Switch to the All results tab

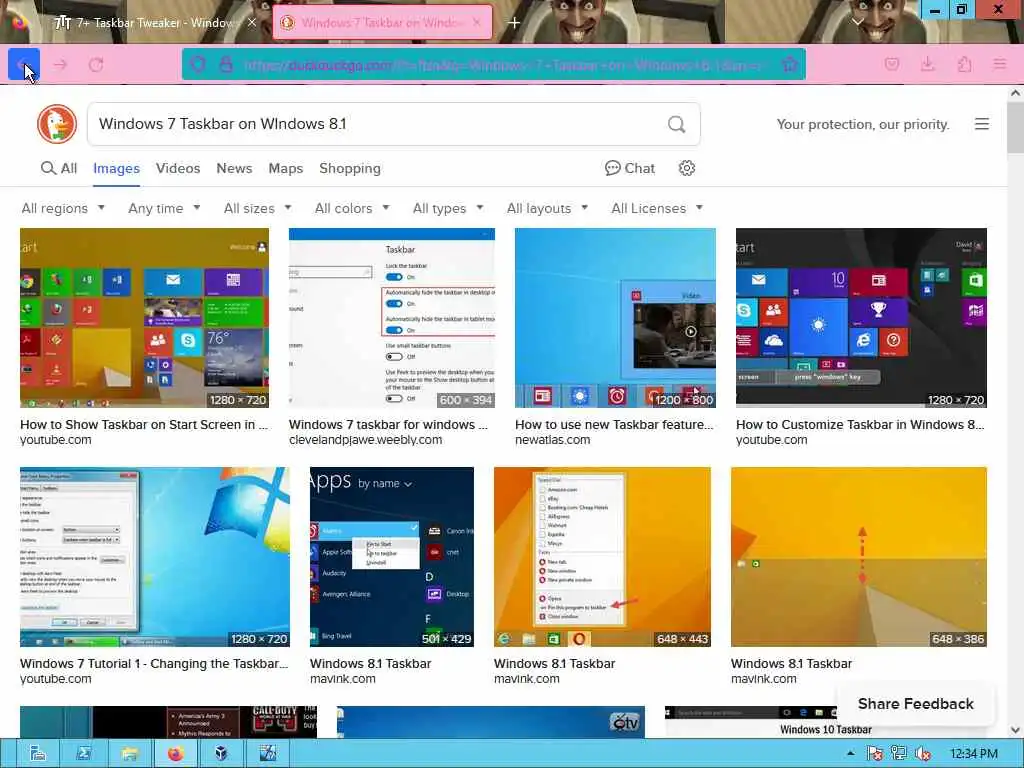[59, 168]
